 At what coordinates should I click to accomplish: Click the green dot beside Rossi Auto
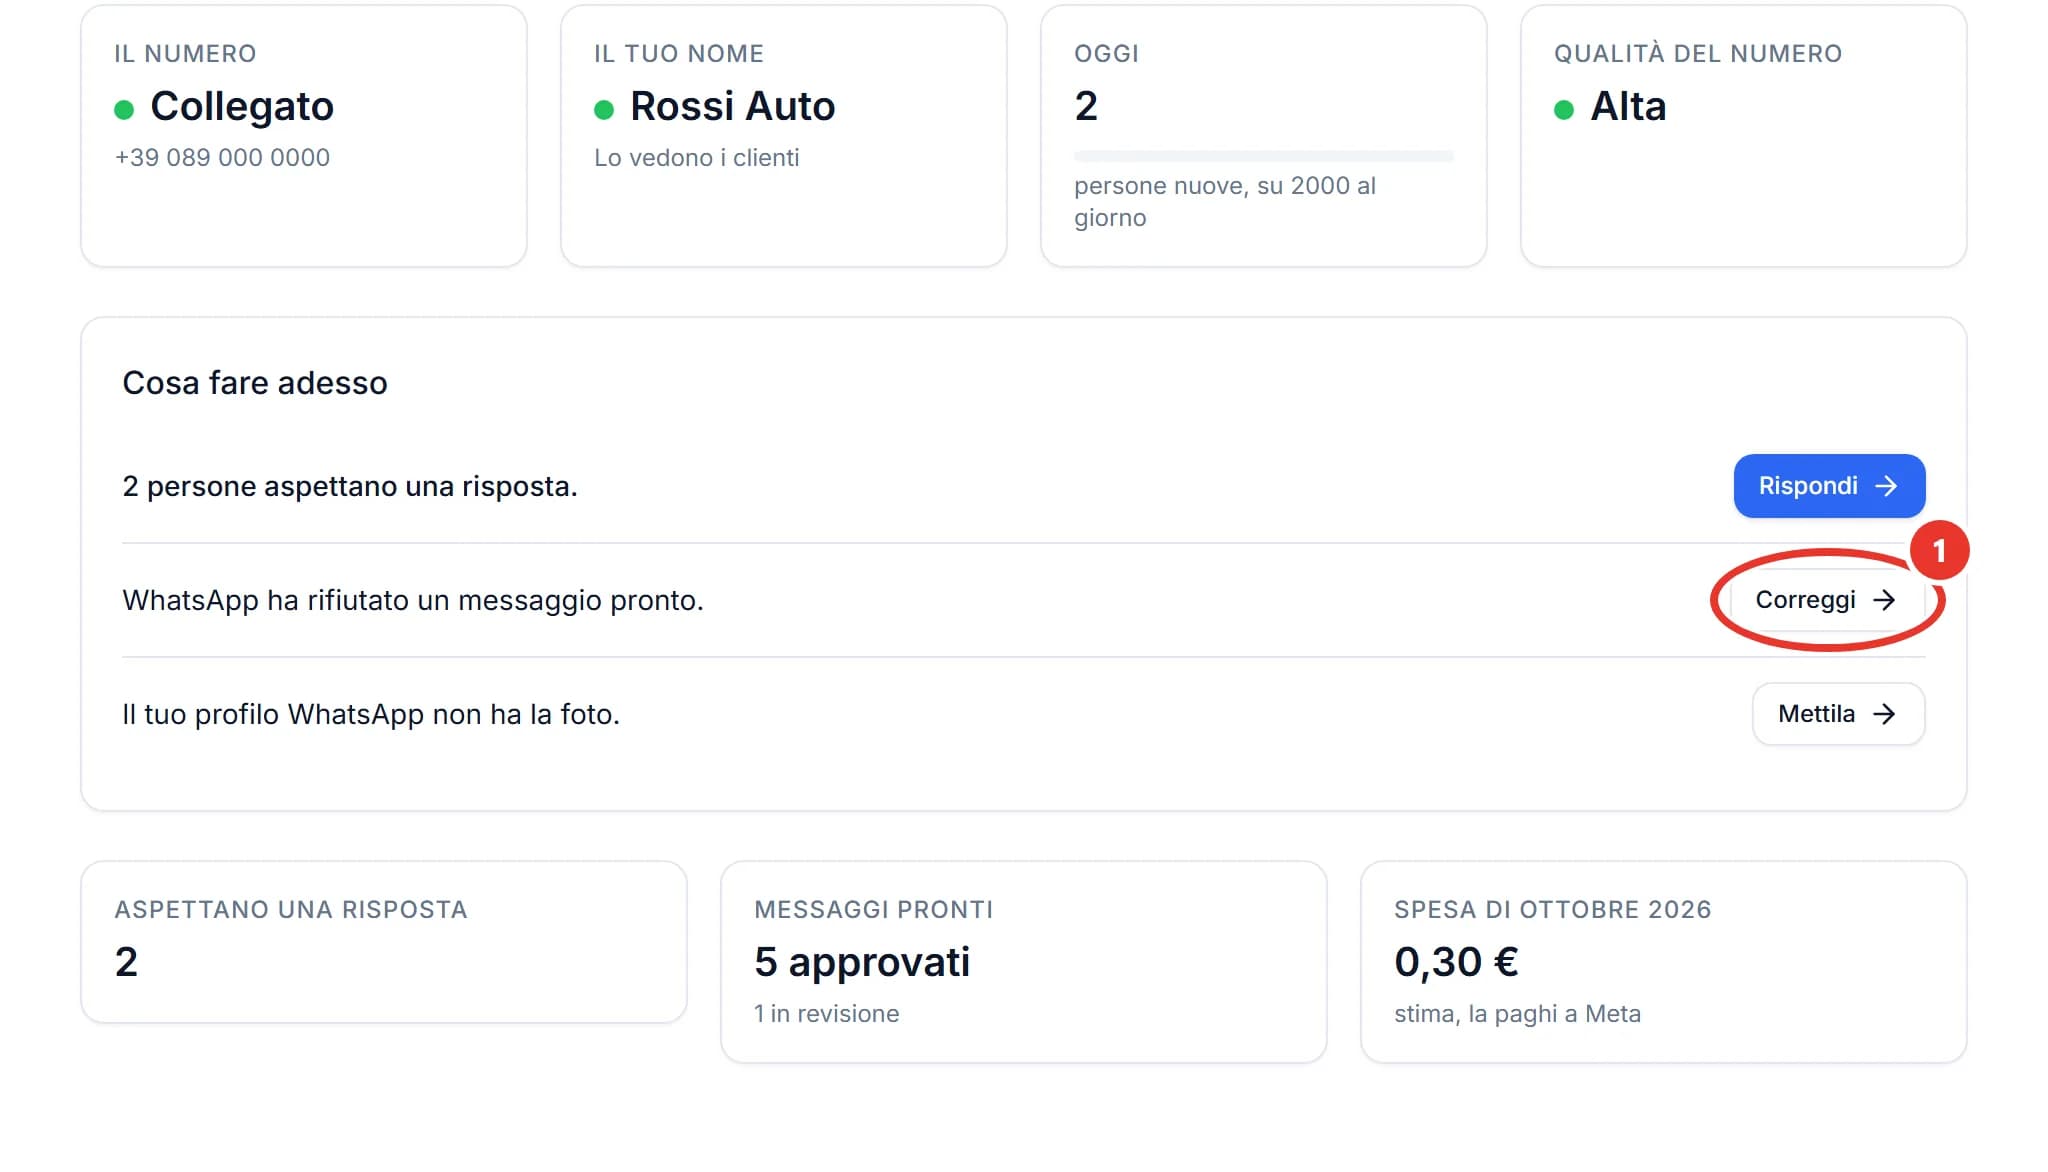point(604,110)
